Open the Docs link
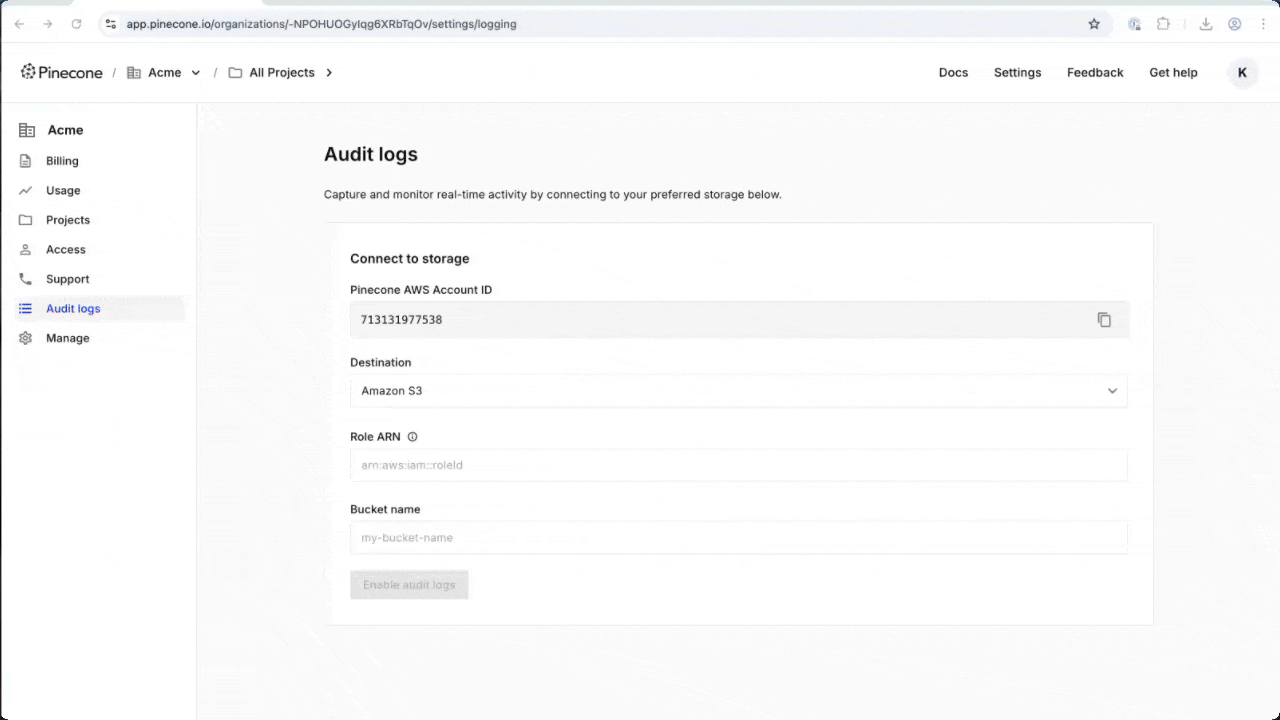Viewport: 1280px width, 720px height. [x=953, y=73]
